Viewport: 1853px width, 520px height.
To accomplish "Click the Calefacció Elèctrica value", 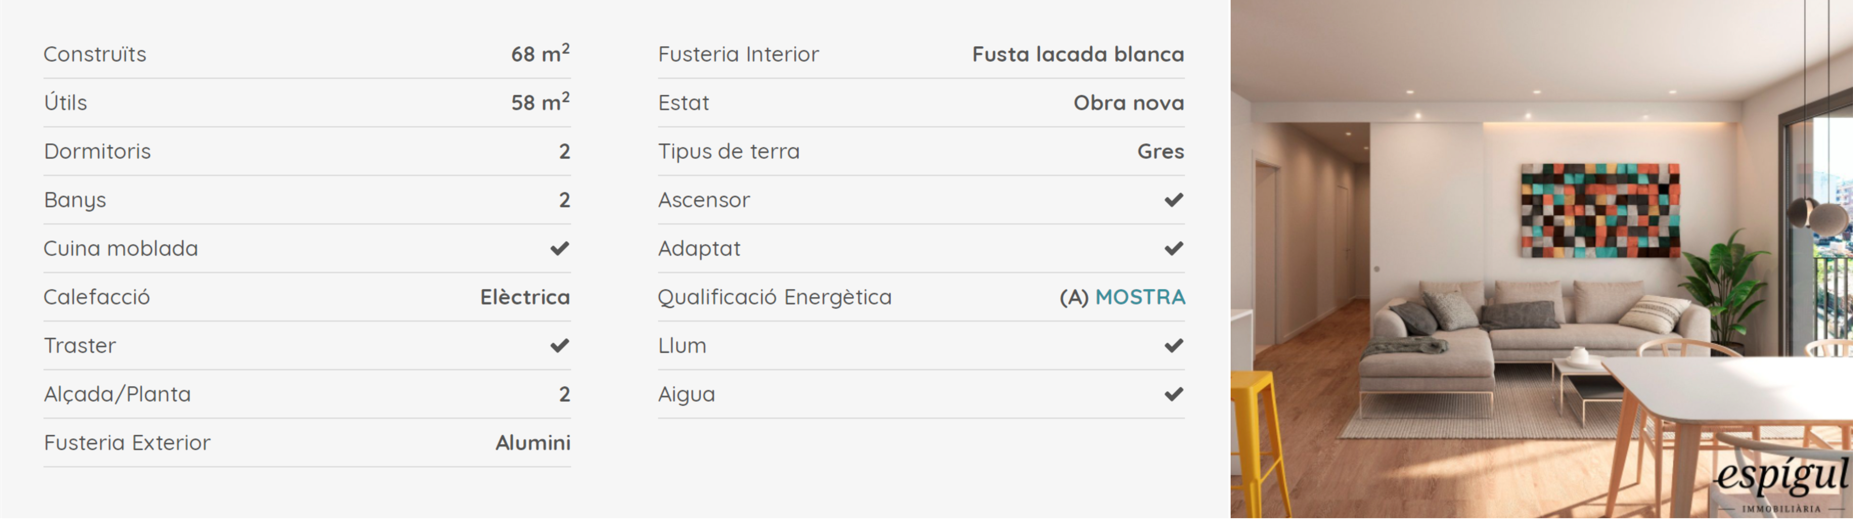I will click(525, 297).
